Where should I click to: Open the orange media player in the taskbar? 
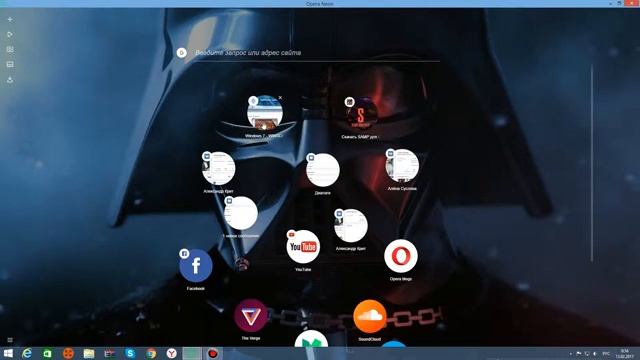(68, 353)
